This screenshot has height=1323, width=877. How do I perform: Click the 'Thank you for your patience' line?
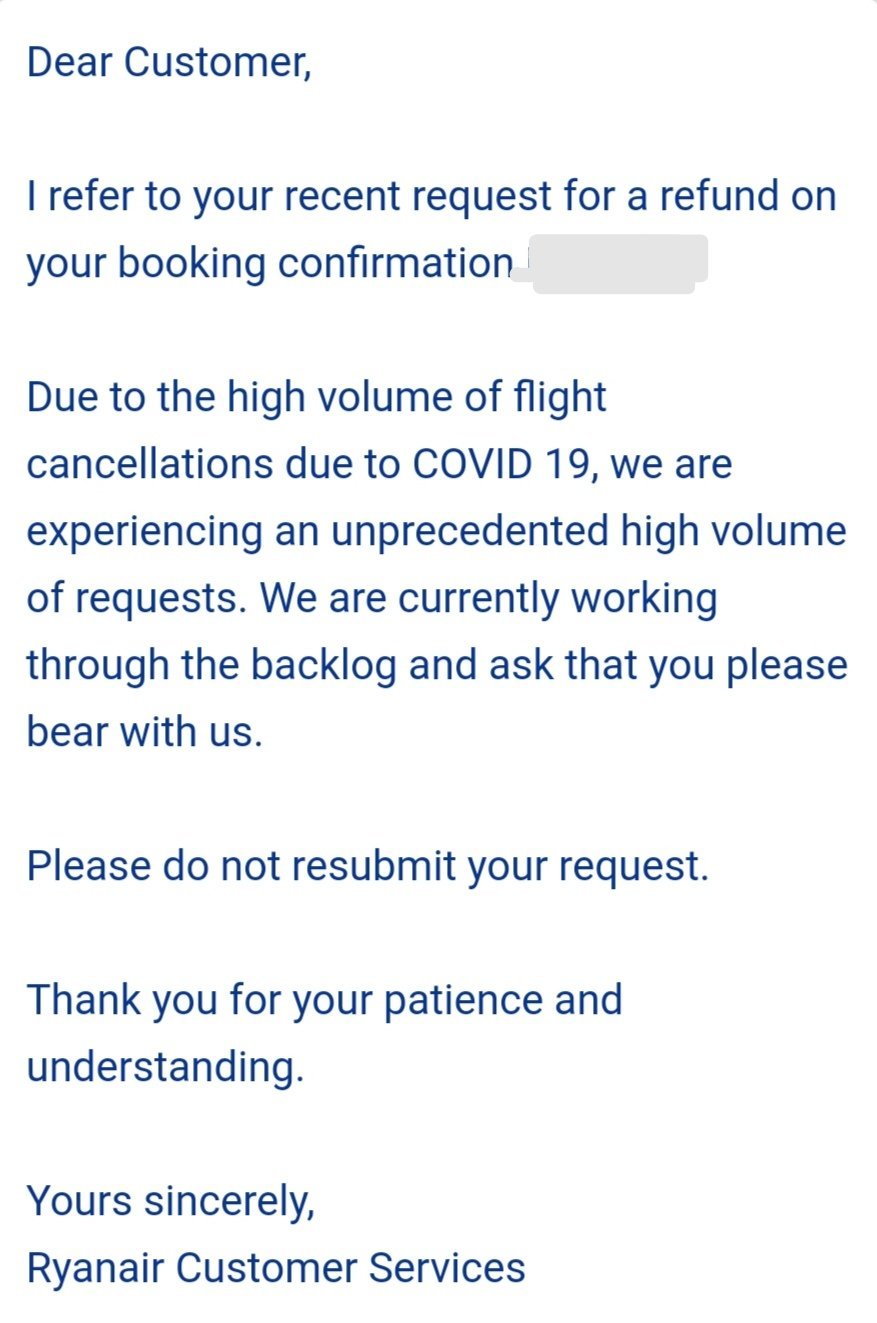coord(324,1000)
